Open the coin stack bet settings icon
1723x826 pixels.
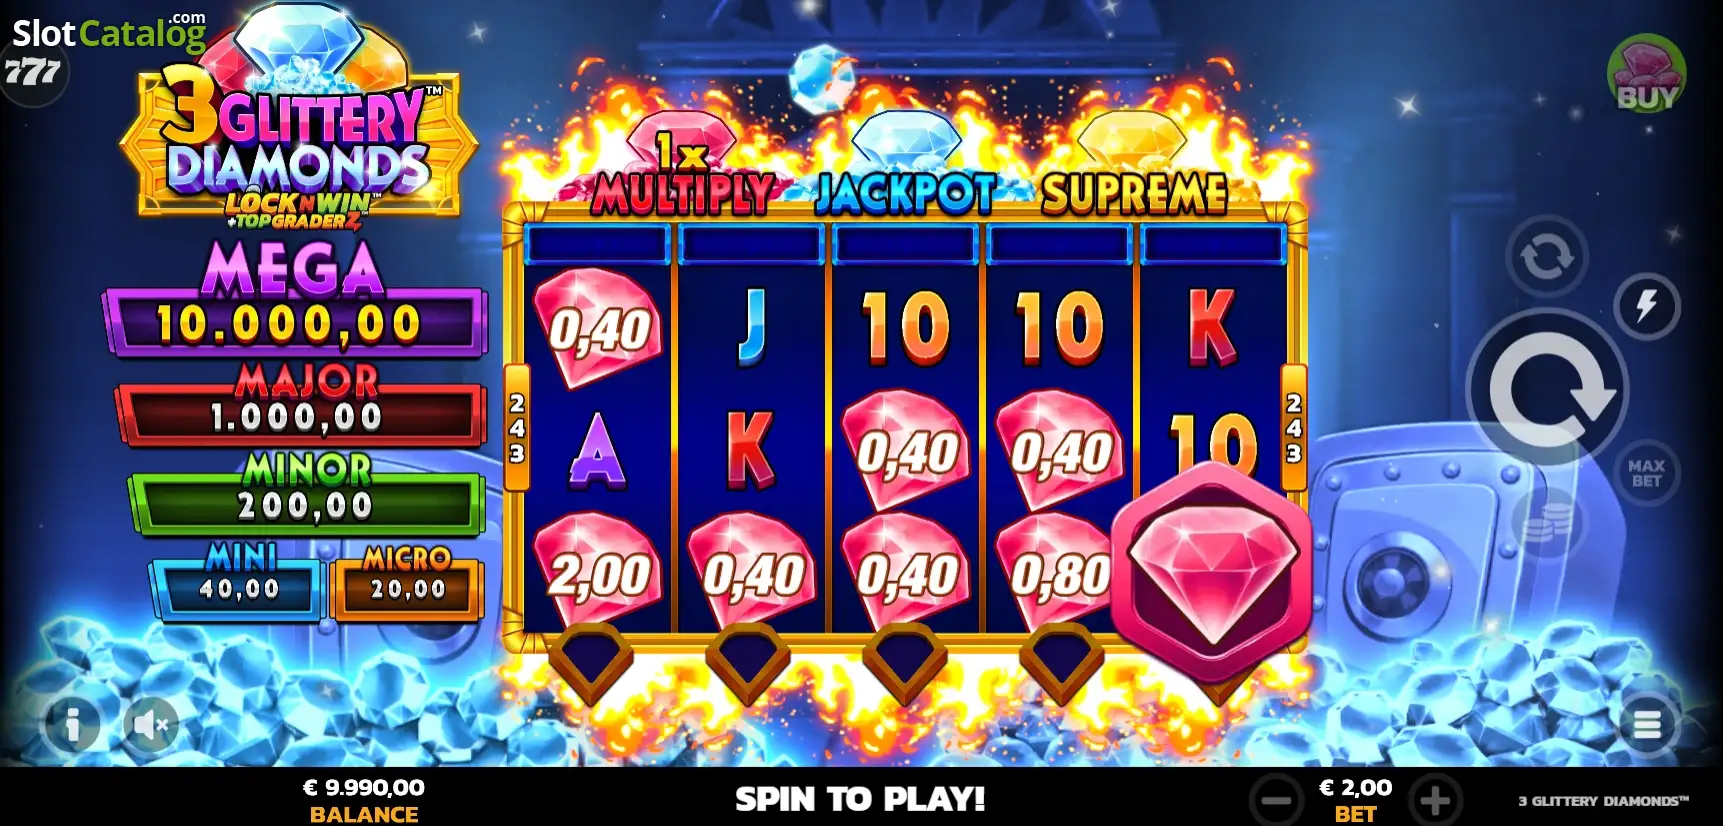coord(1548,523)
